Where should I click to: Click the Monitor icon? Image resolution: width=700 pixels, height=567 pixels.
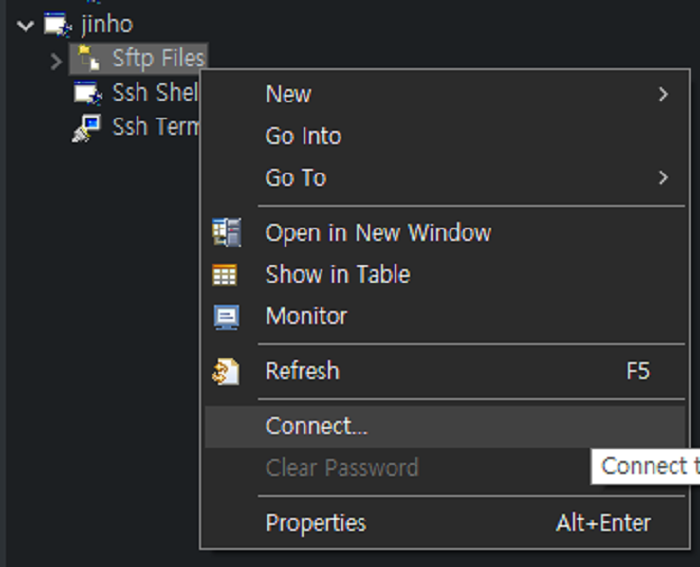227,317
